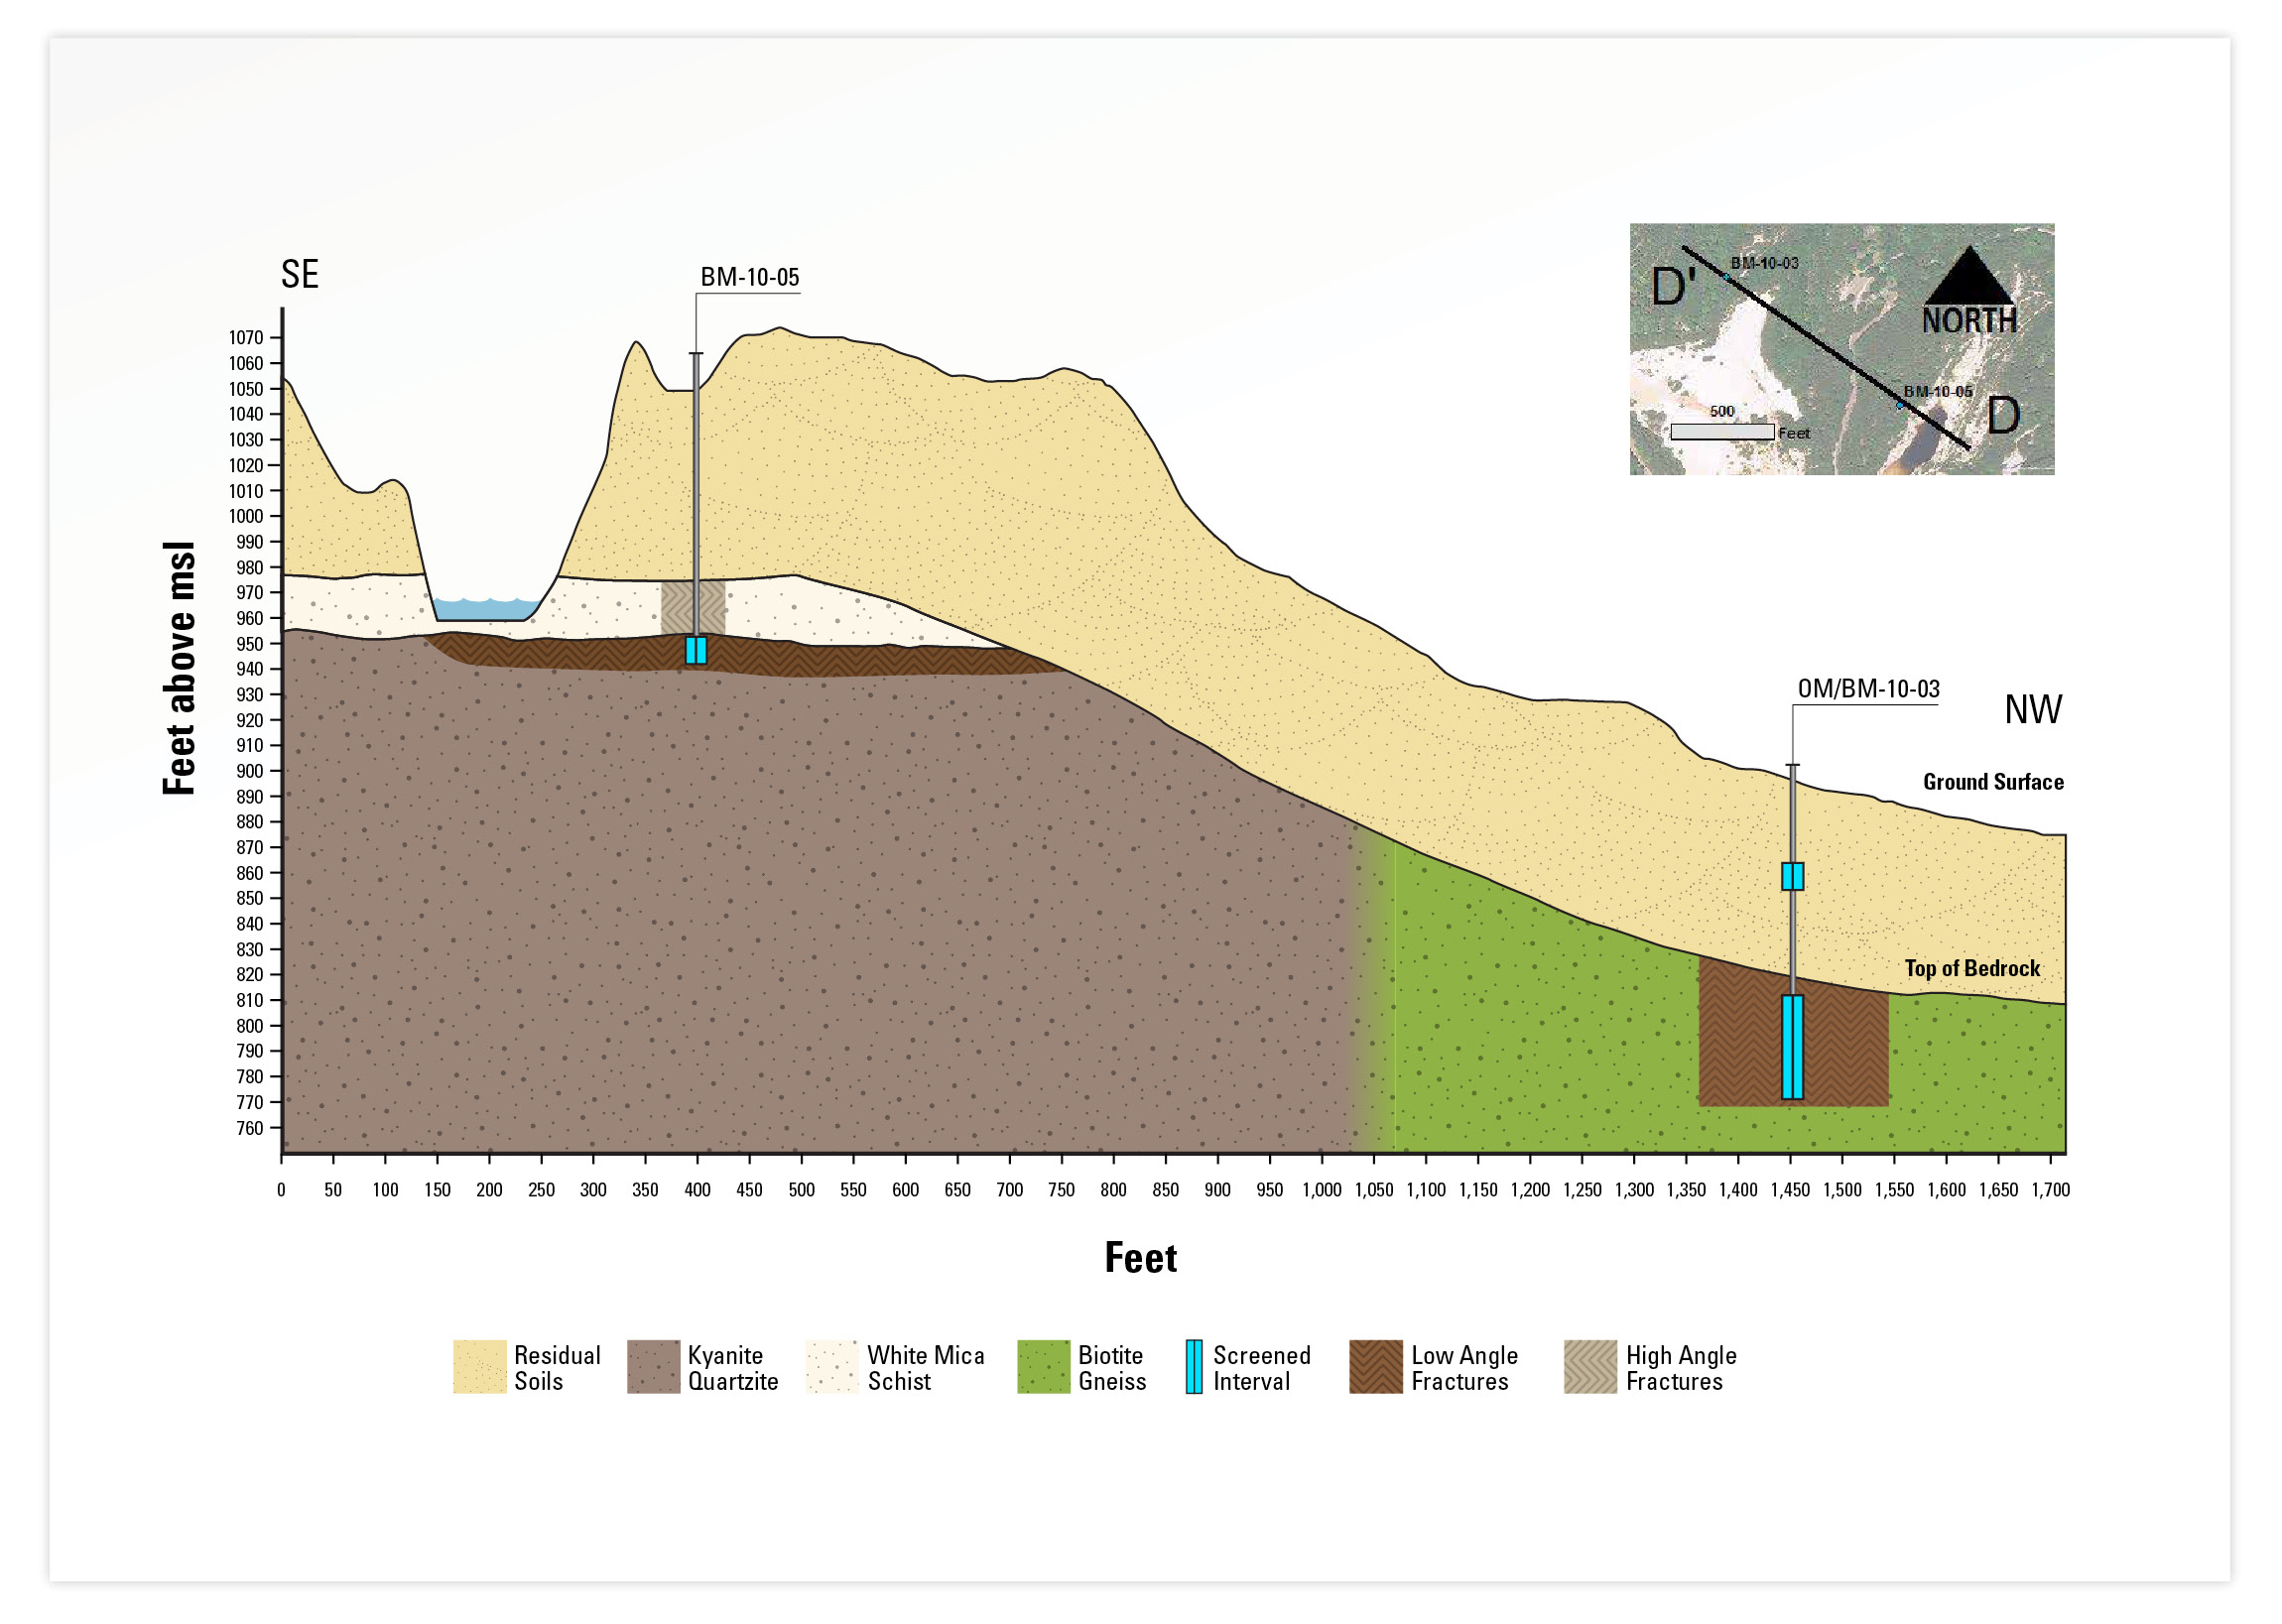Click the 760 elevation tick label
The width and height of the screenshot is (2282, 1624).
coord(250,1128)
